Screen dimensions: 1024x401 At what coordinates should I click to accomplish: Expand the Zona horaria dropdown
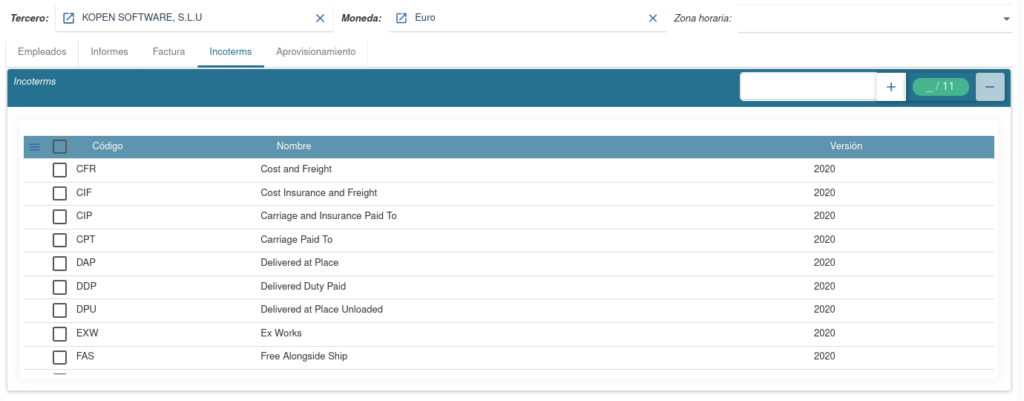click(1005, 18)
